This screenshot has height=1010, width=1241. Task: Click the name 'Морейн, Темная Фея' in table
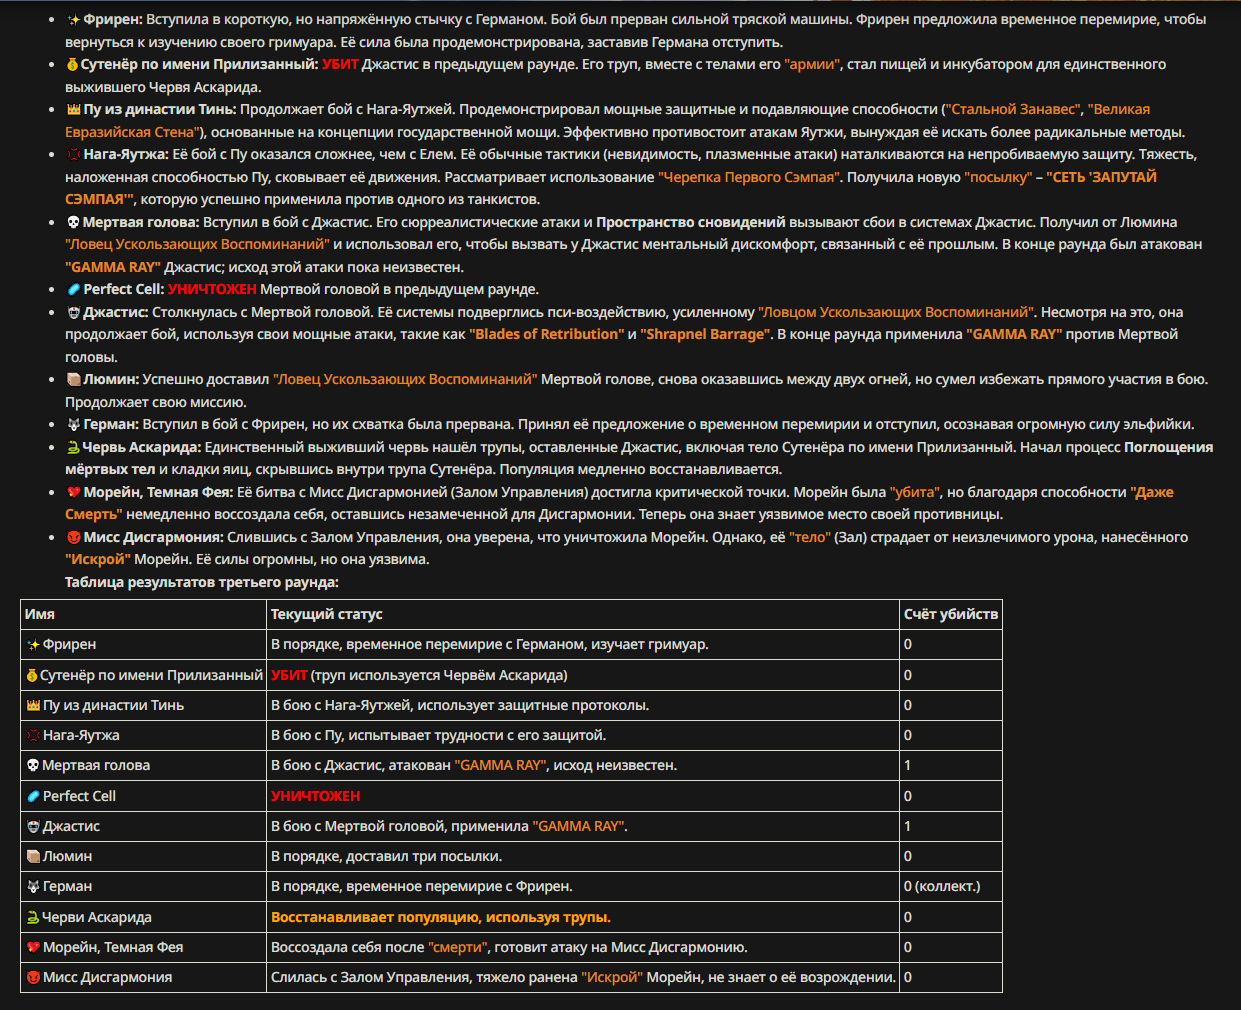click(x=113, y=947)
